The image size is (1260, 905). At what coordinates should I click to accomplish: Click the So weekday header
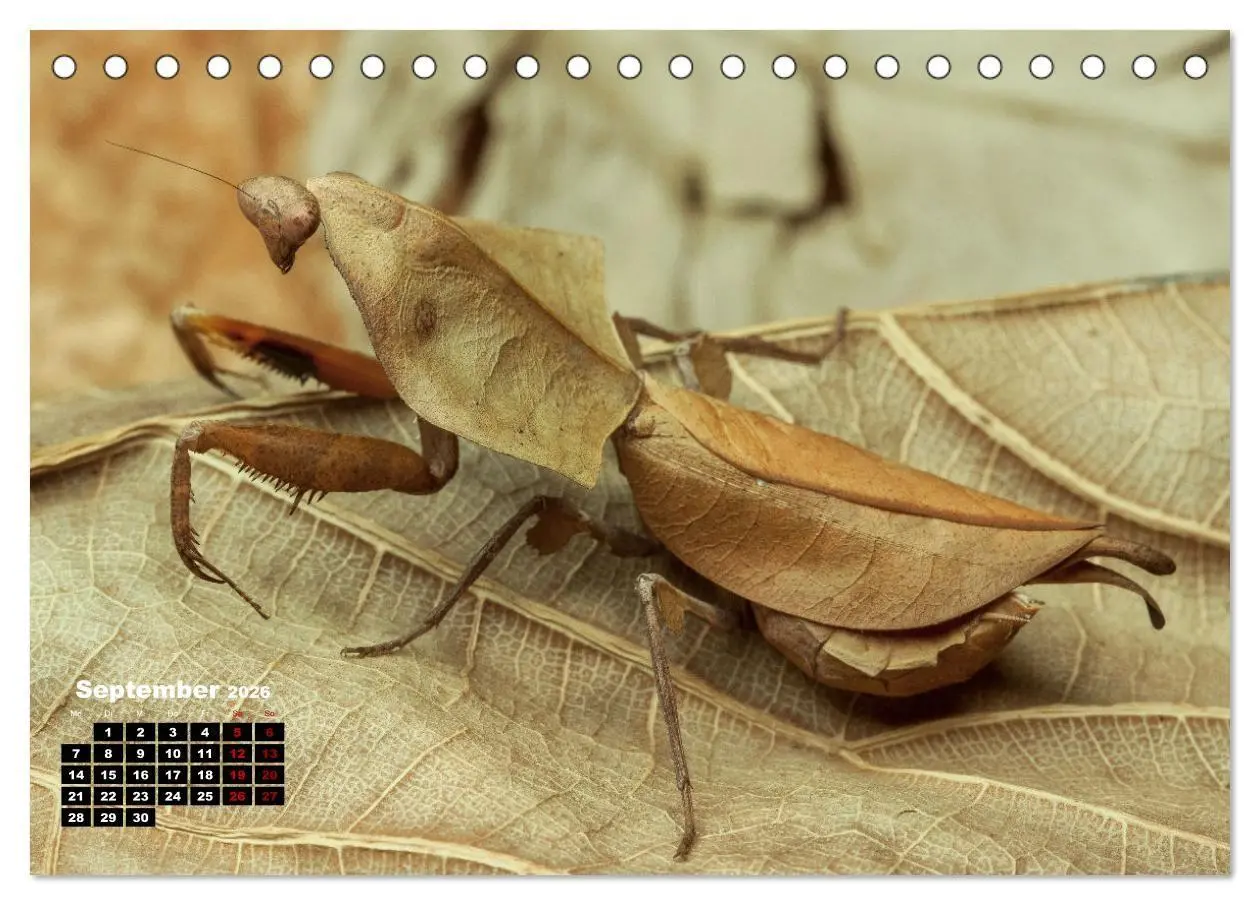(269, 714)
